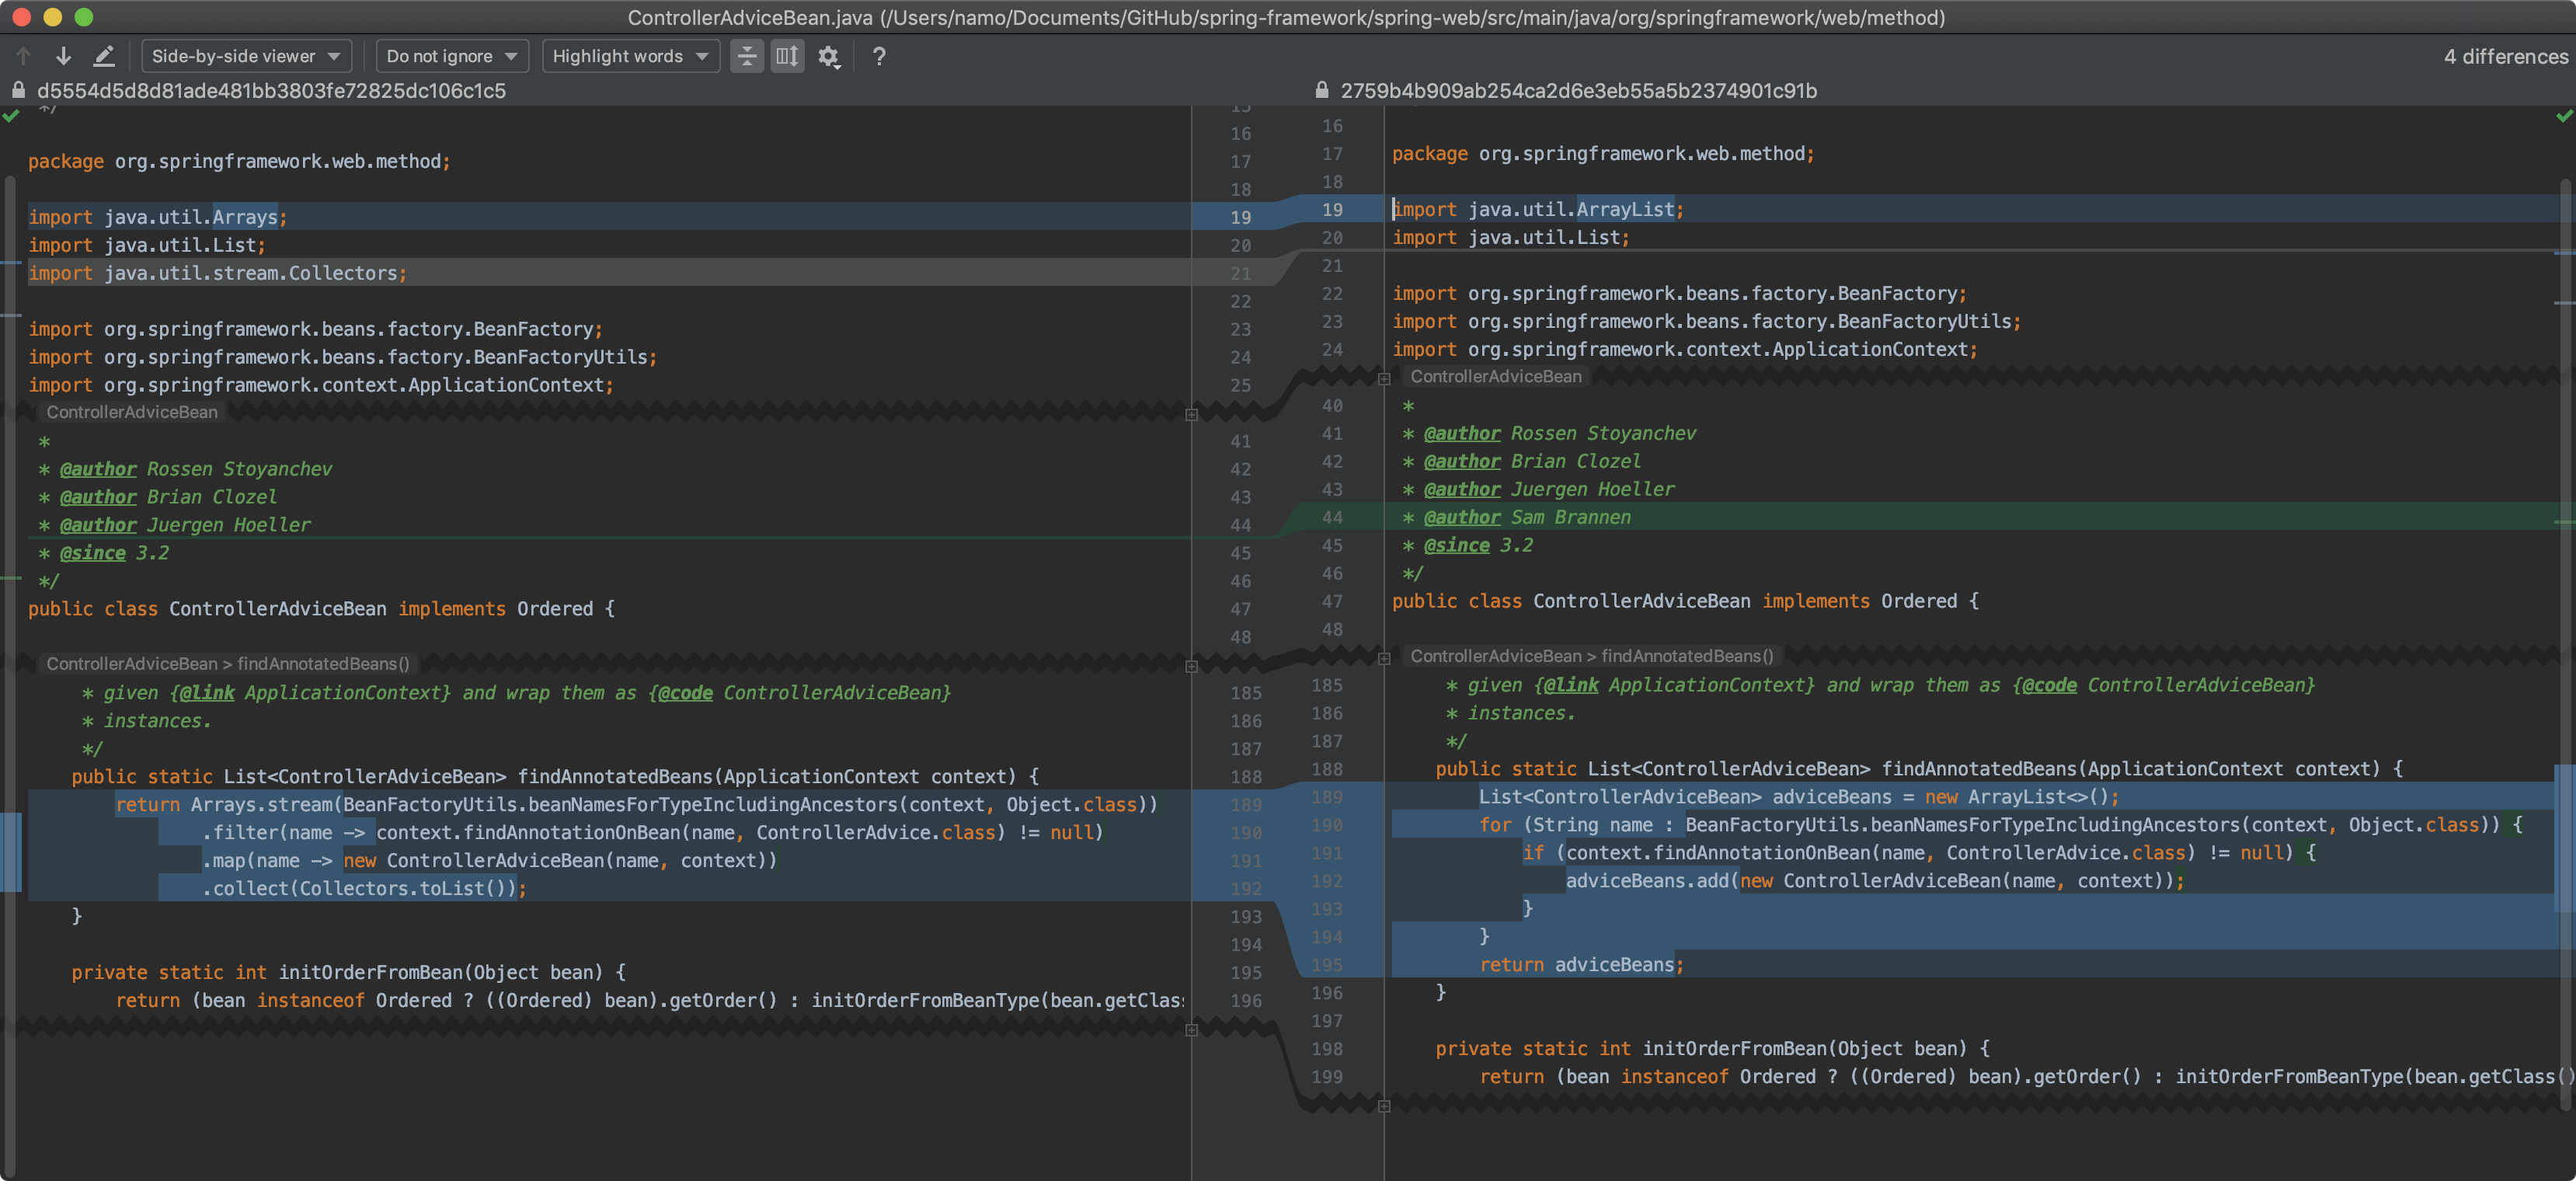
Task: Click import java.util.Arrays line in left pane
Action: click(x=157, y=217)
